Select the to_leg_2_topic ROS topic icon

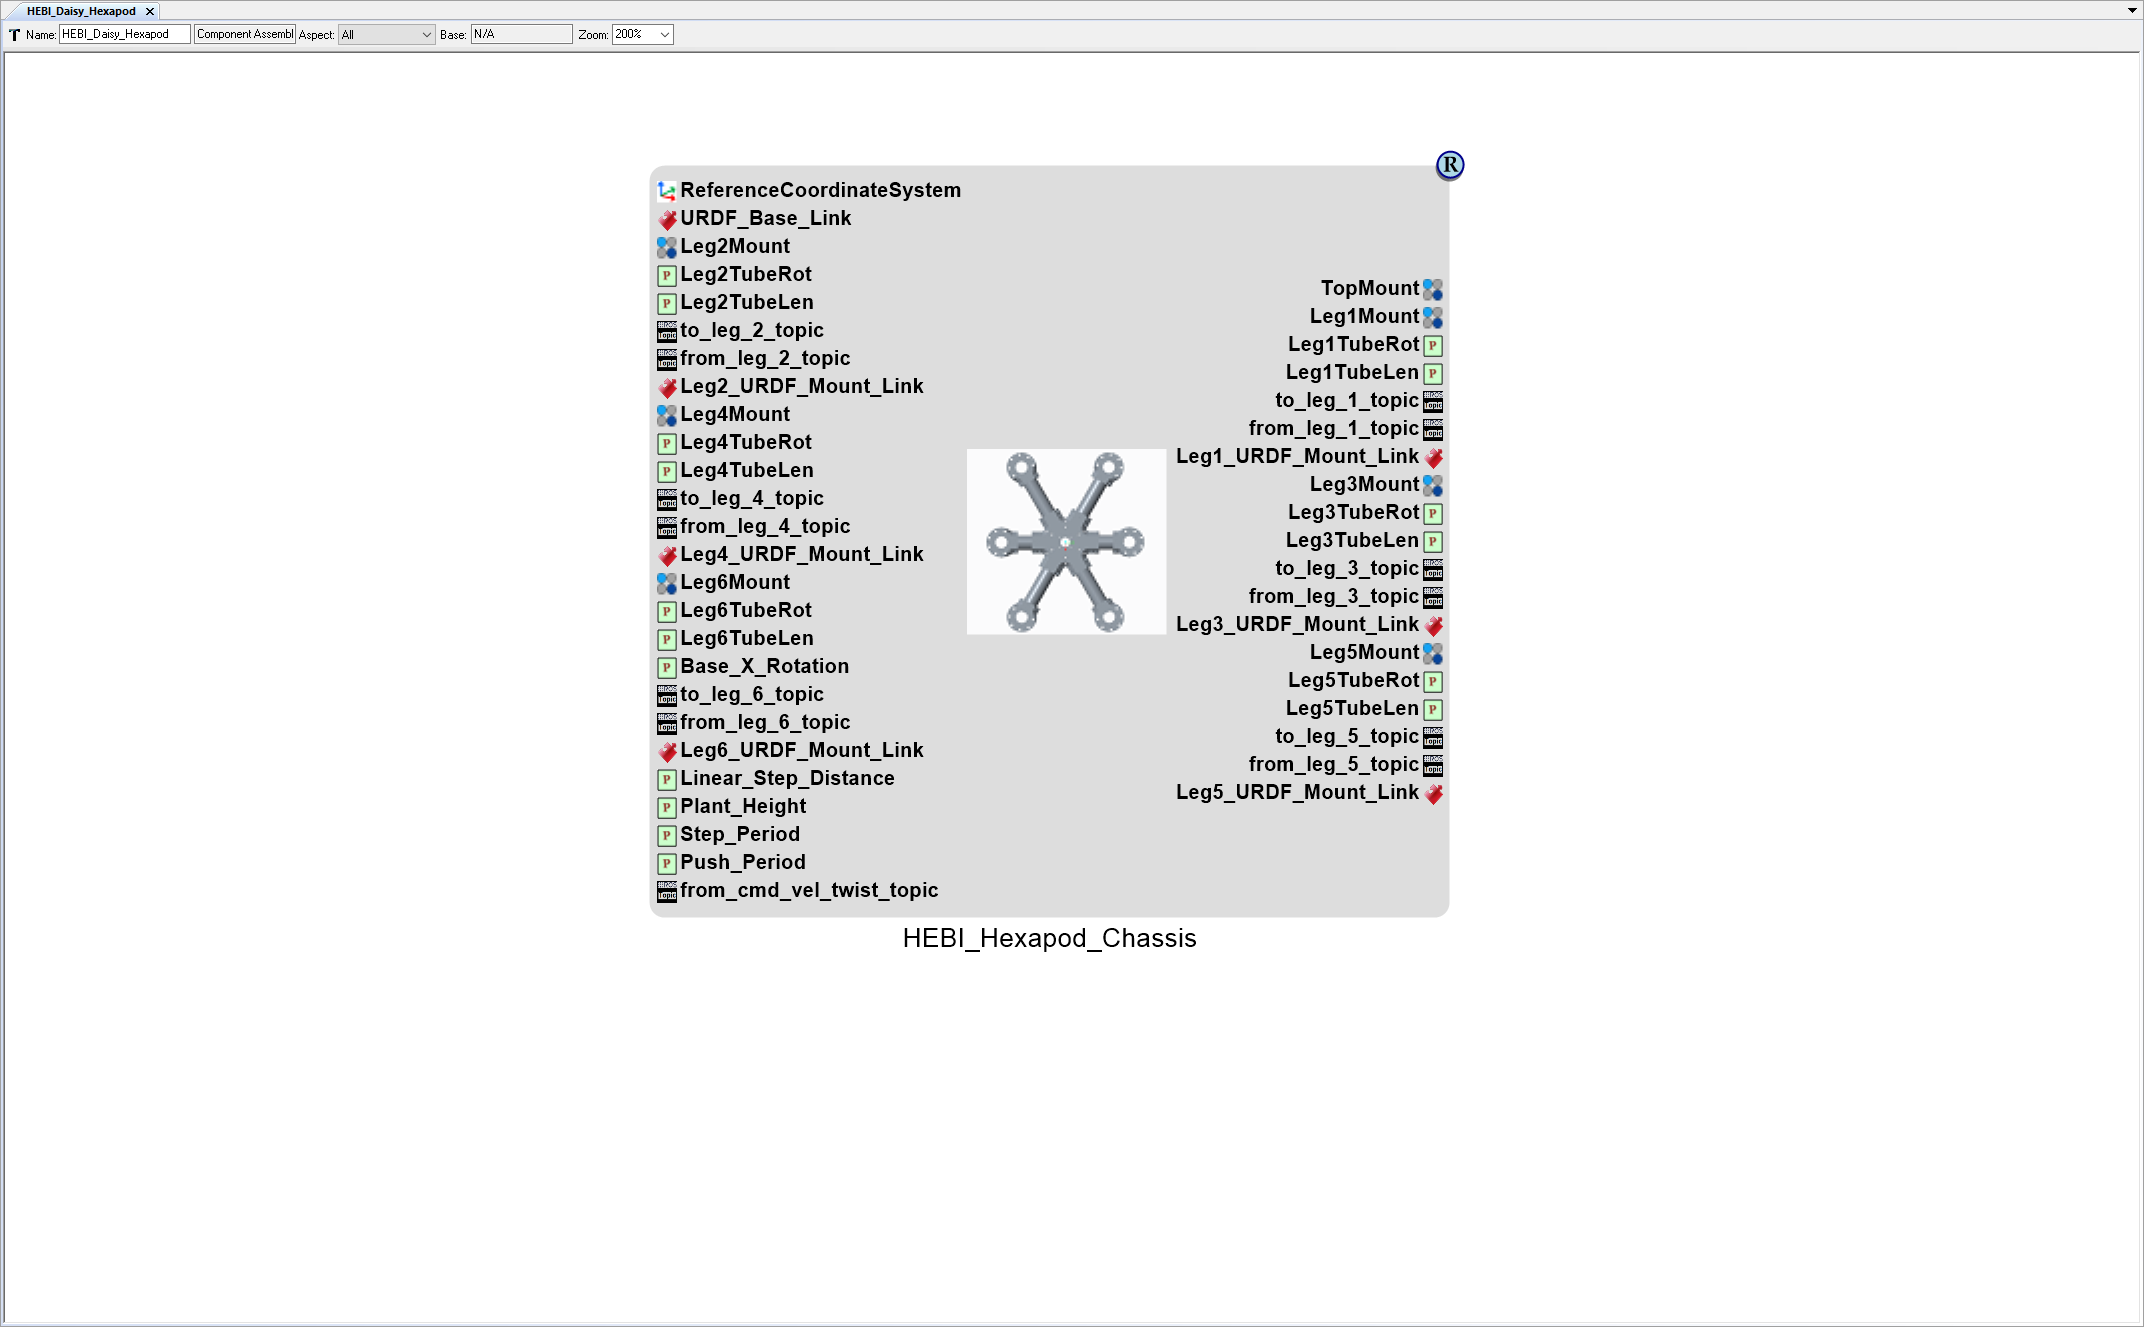pyautogui.click(x=667, y=331)
